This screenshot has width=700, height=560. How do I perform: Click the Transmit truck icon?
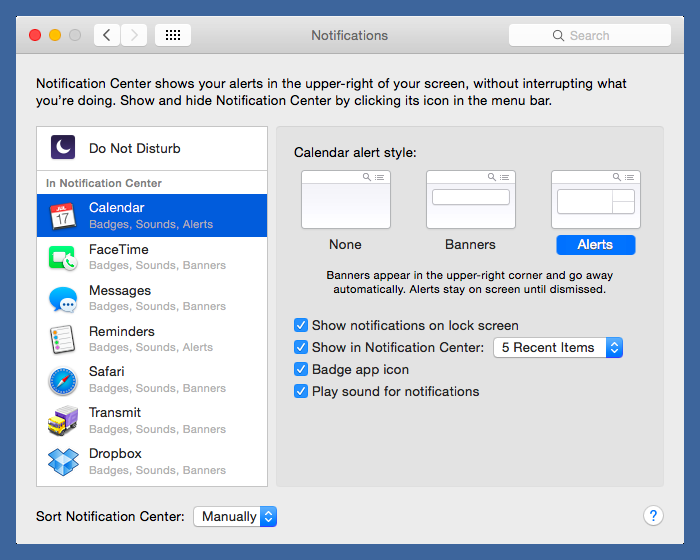click(x=63, y=421)
